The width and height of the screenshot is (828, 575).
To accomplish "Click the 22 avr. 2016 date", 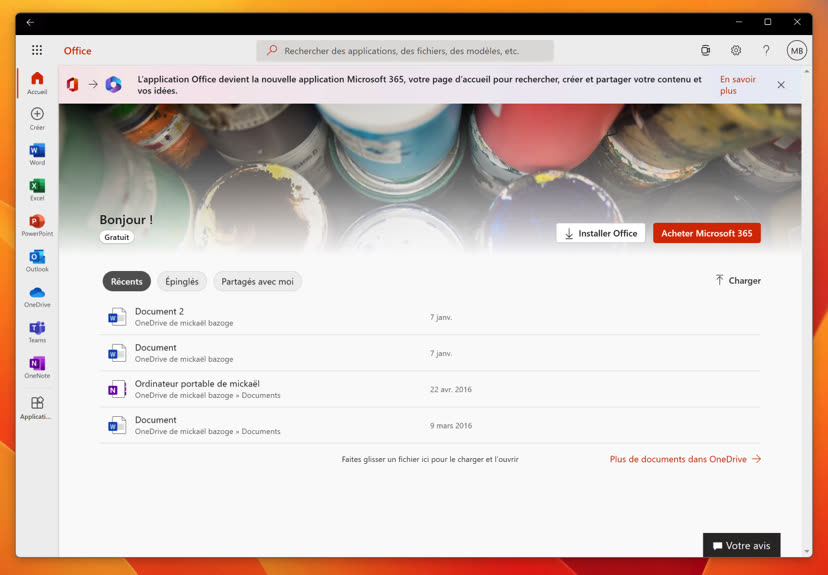I will tap(450, 390).
